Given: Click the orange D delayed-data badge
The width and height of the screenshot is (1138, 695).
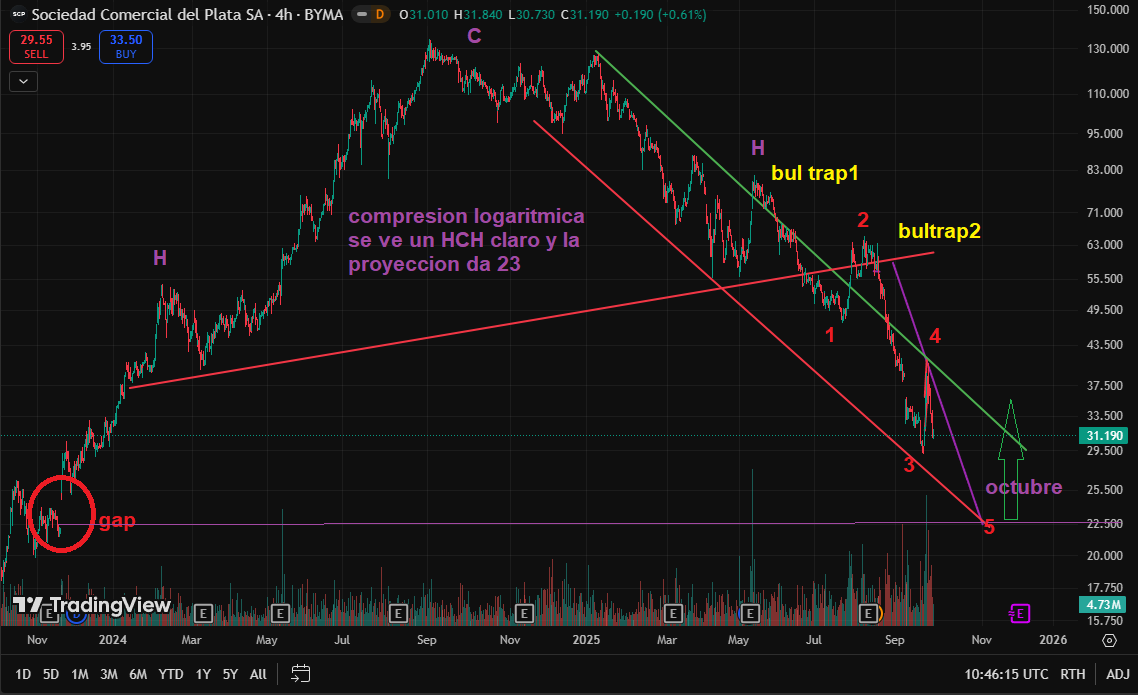Looking at the screenshot, I should point(380,15).
